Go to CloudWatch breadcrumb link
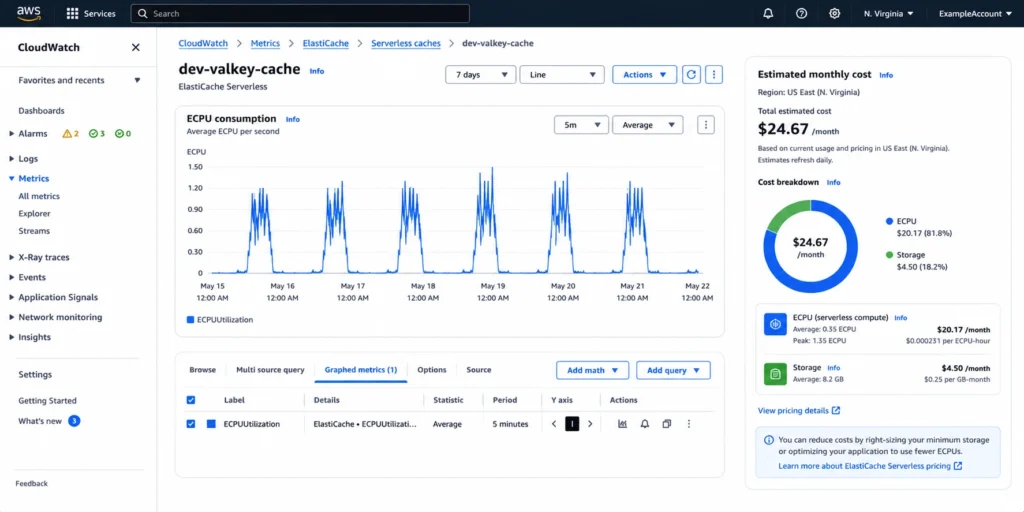 203,43
